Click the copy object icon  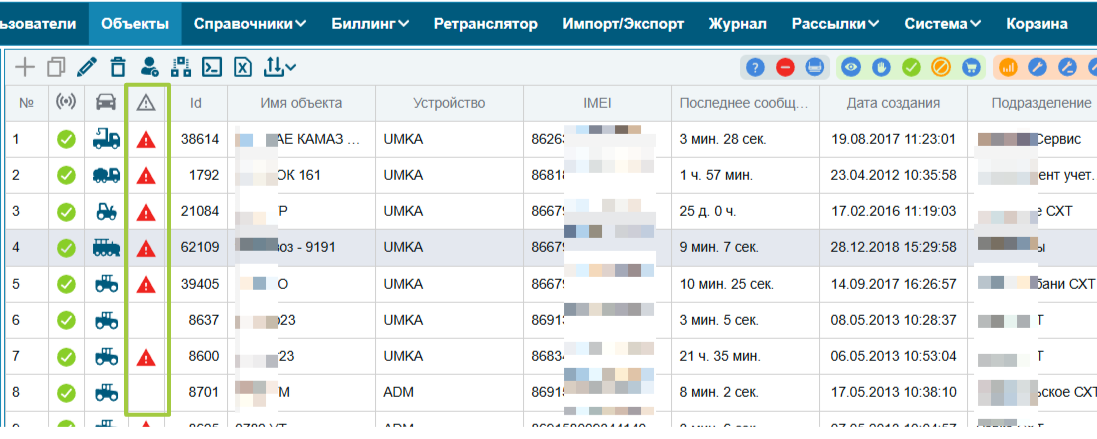[56, 67]
